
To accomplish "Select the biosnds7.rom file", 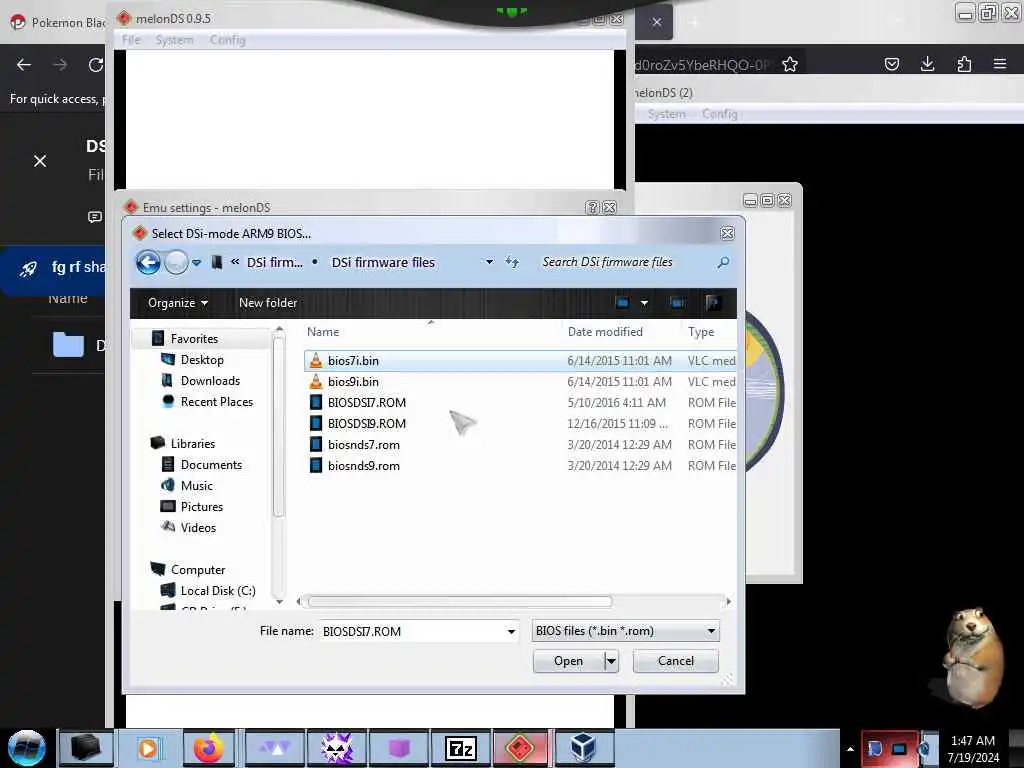I will (x=520, y=445).
